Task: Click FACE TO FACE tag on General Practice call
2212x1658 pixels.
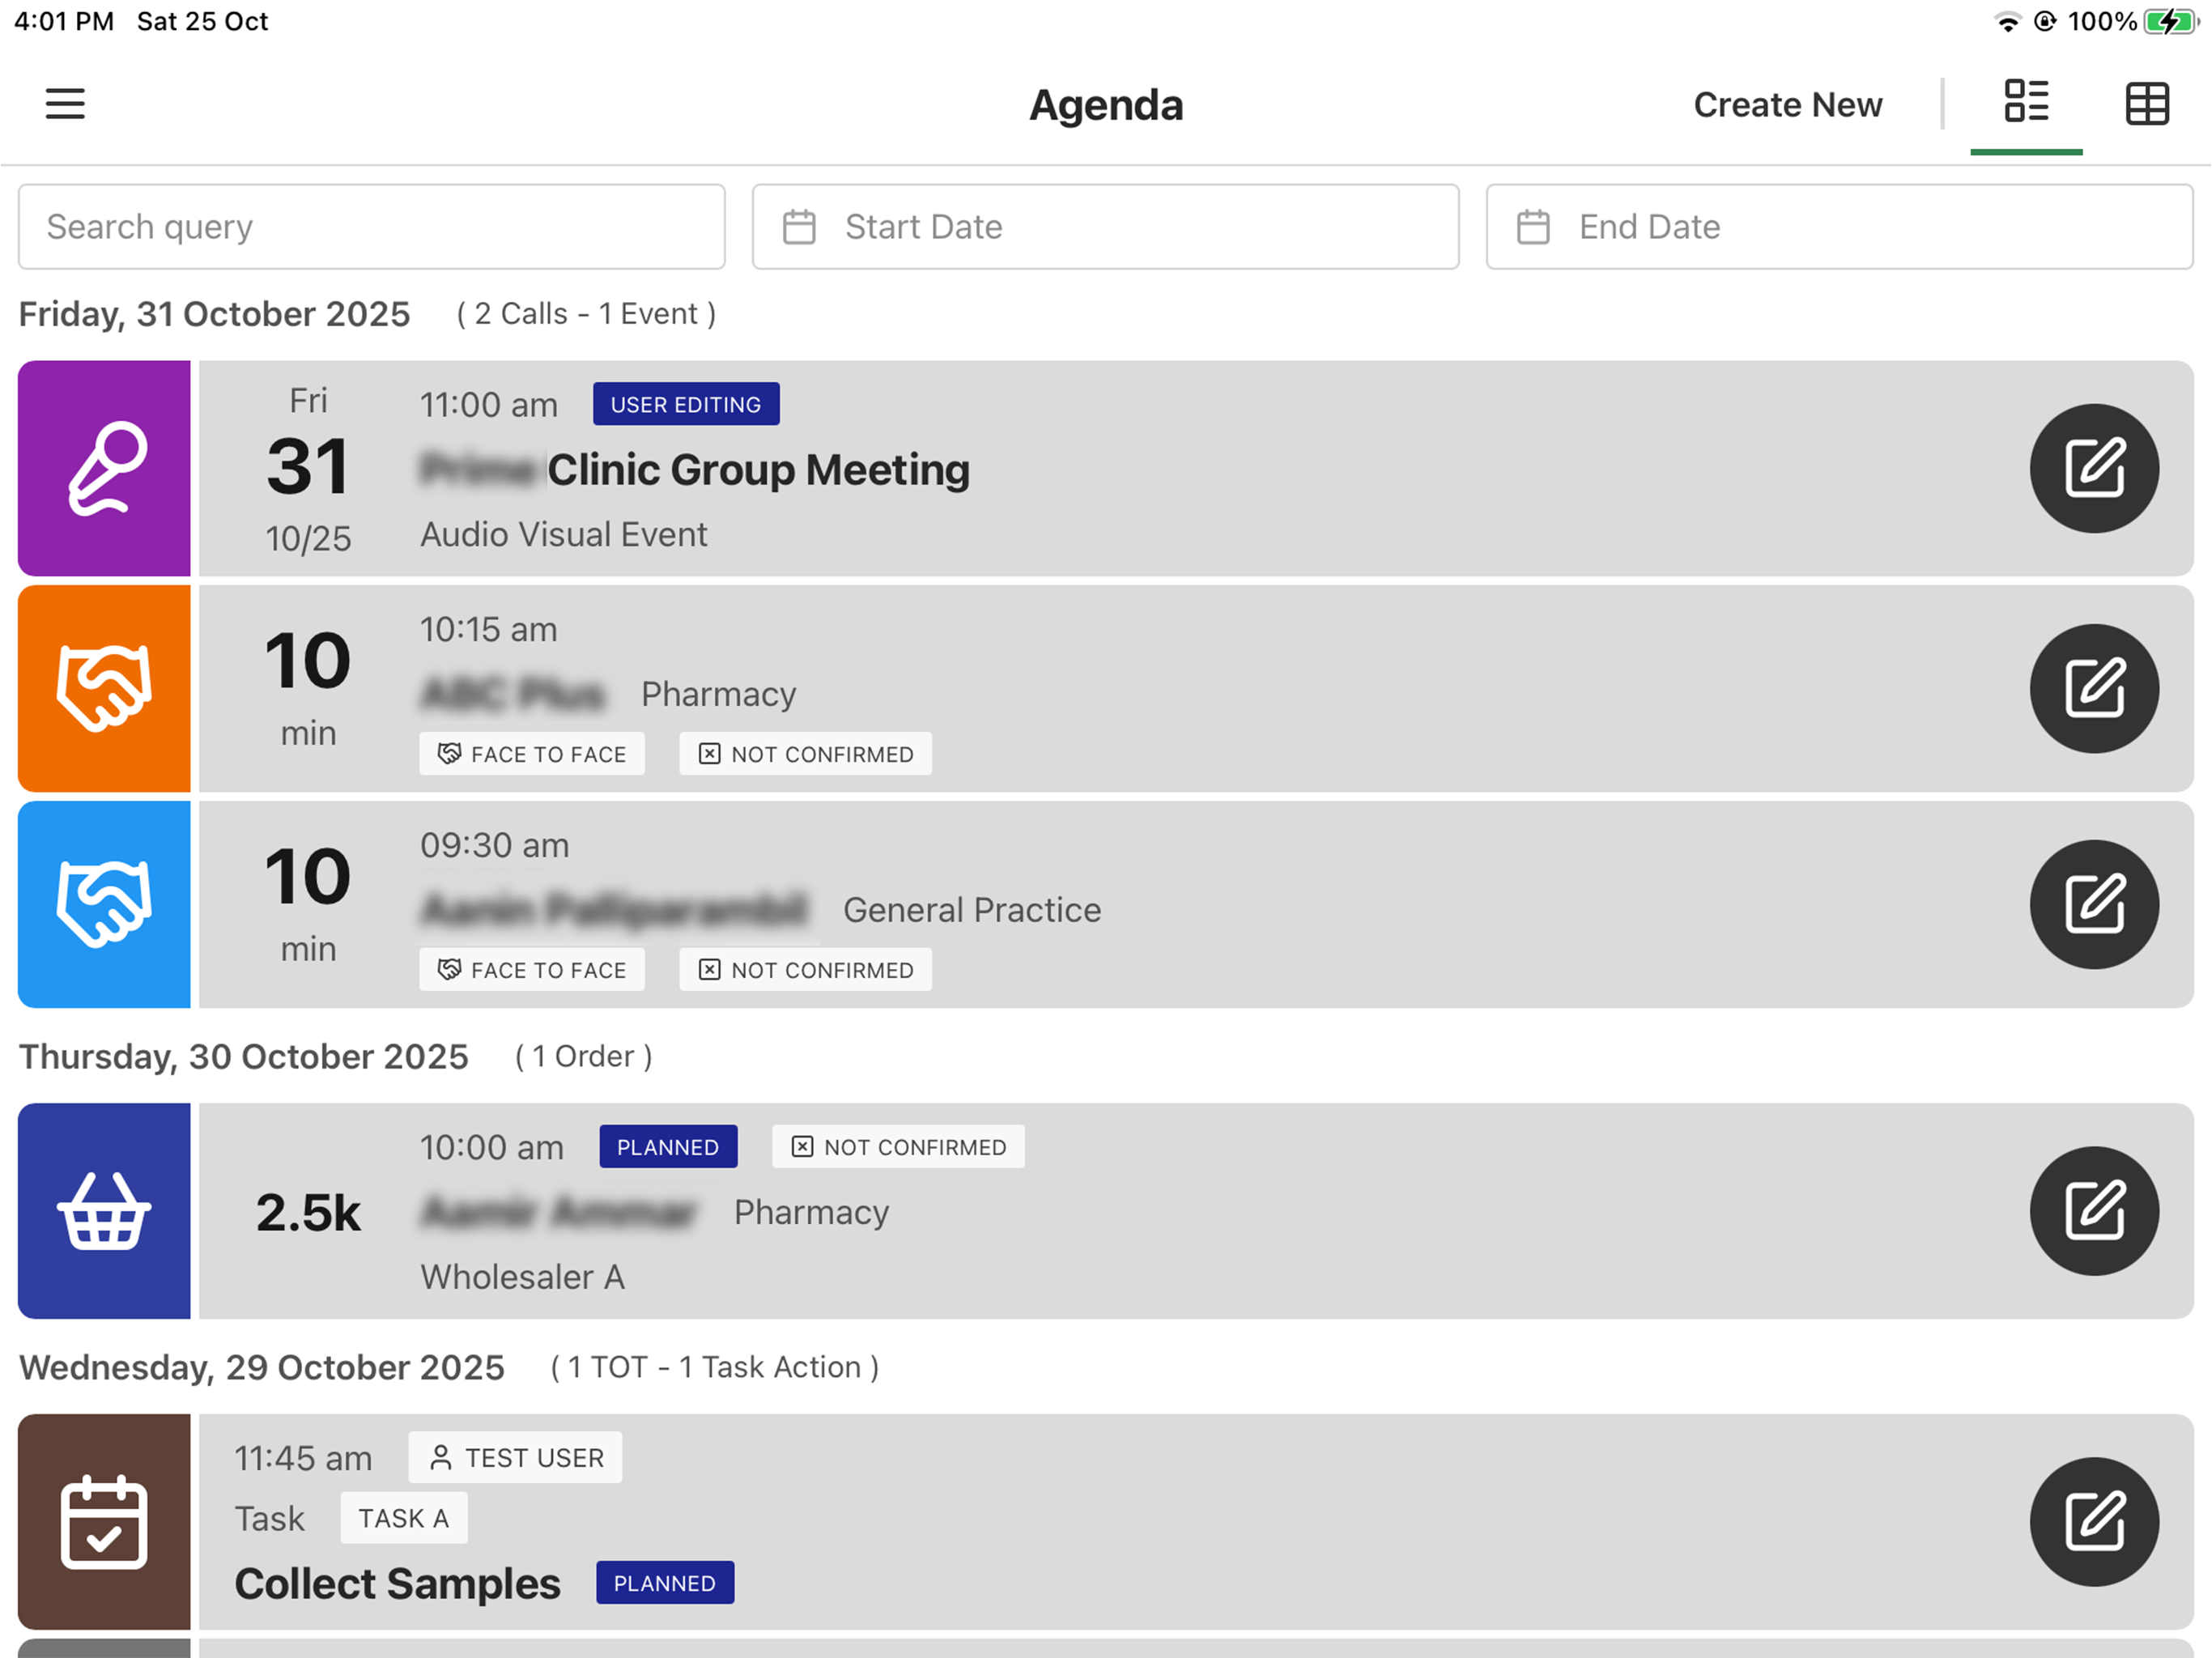Action: [532, 970]
